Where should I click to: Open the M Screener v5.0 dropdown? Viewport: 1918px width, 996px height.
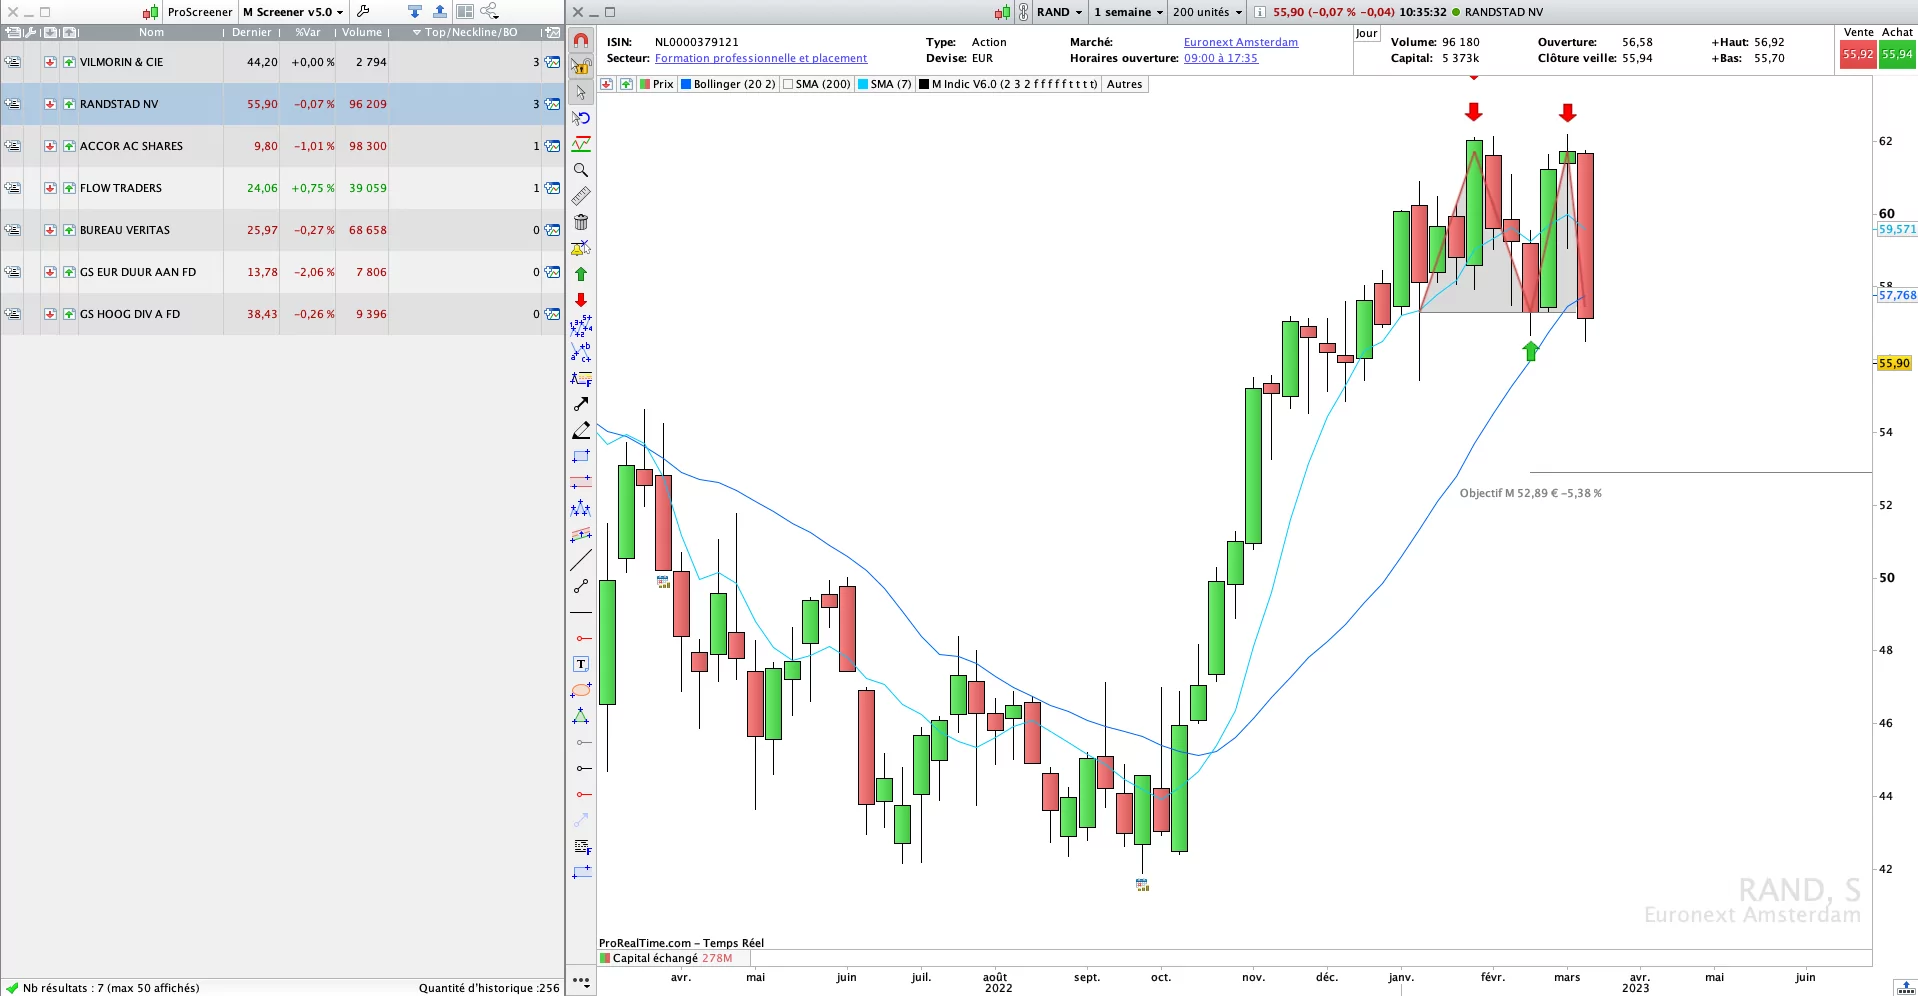coord(293,12)
